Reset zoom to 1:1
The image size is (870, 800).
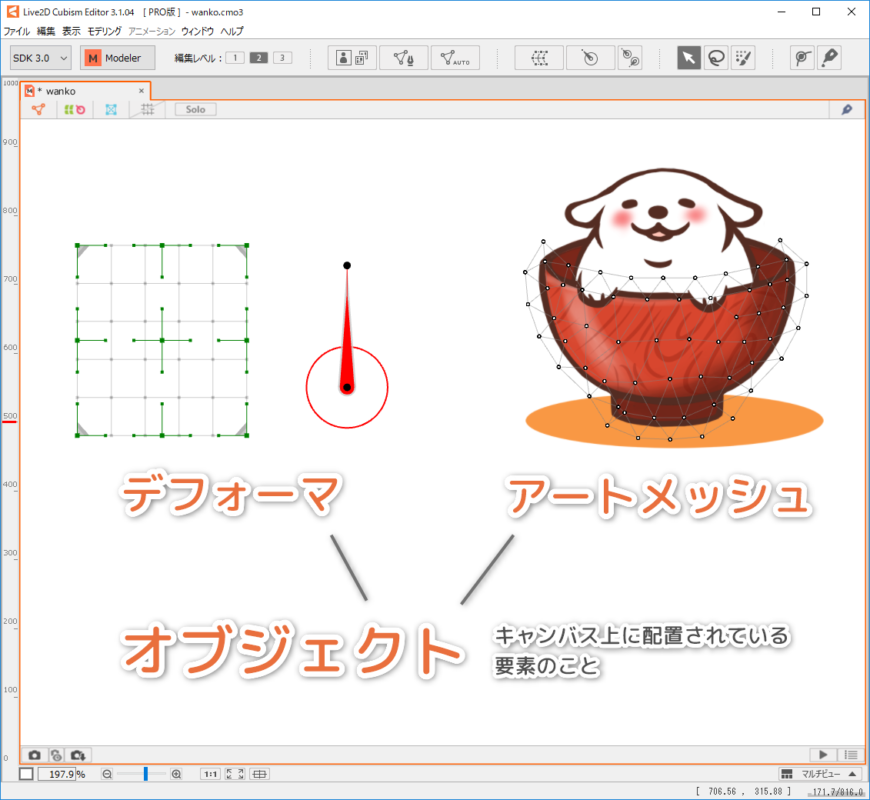click(210, 774)
